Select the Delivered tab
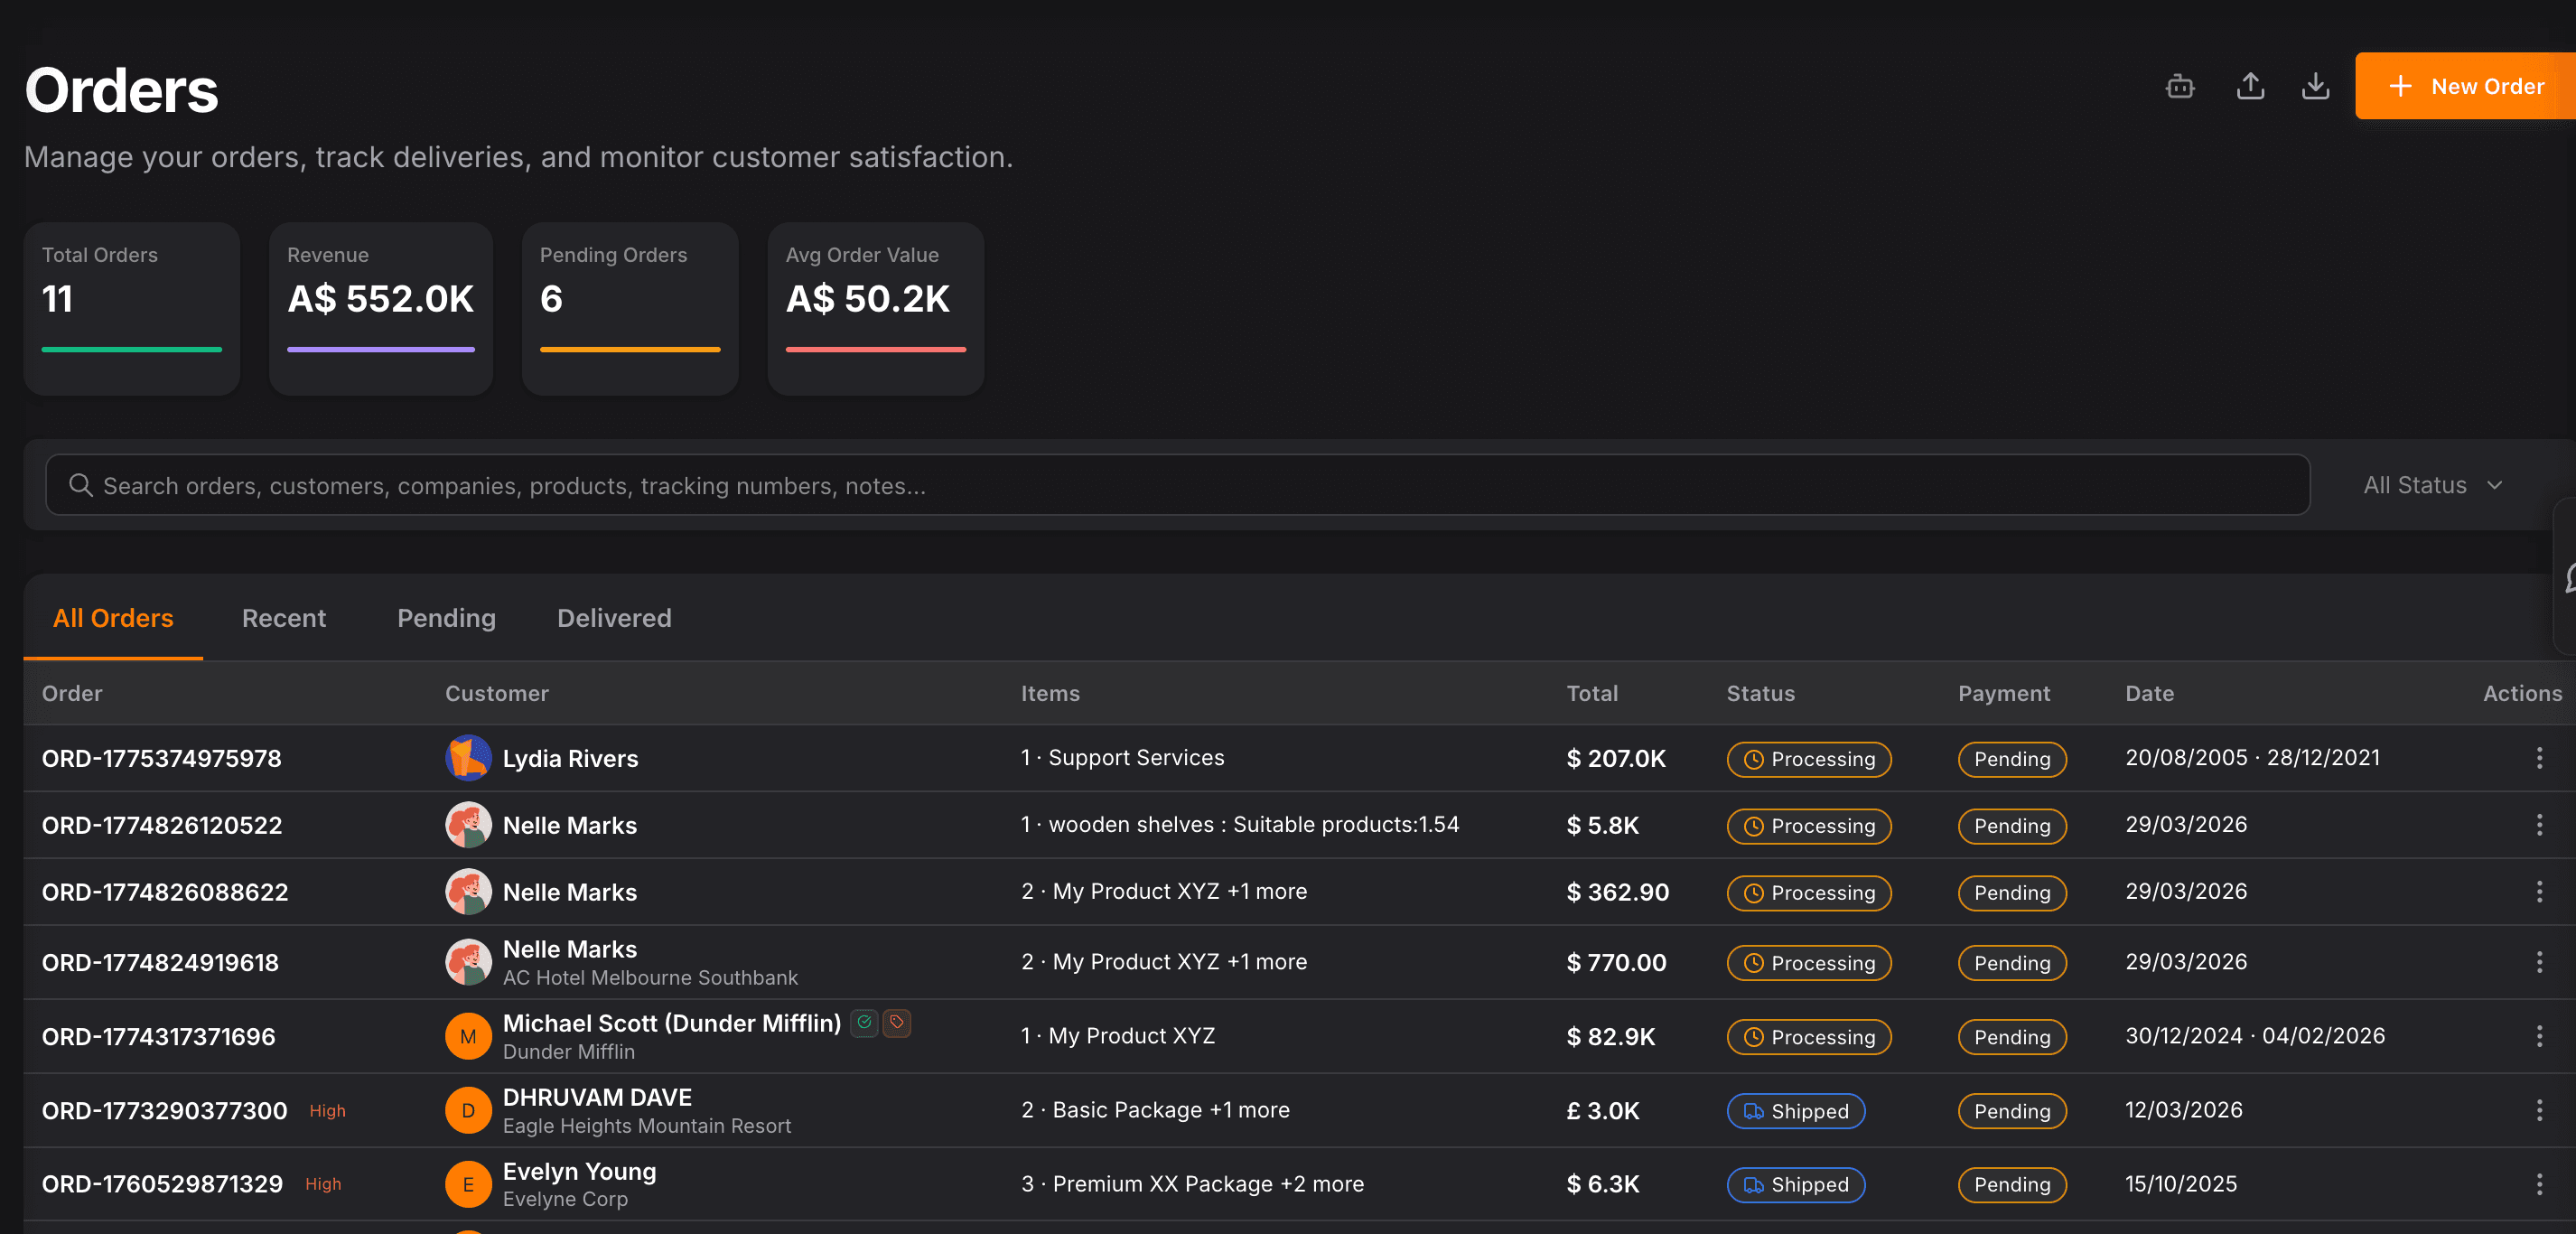The image size is (2576, 1234). pyautogui.click(x=614, y=618)
